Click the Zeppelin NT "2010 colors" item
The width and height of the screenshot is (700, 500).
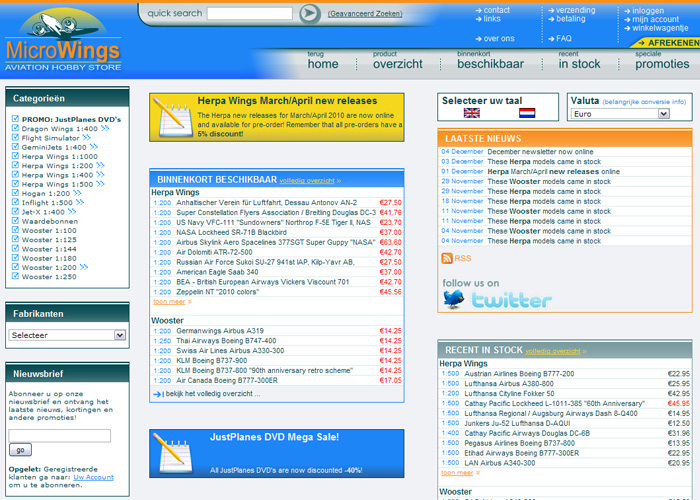(x=217, y=292)
